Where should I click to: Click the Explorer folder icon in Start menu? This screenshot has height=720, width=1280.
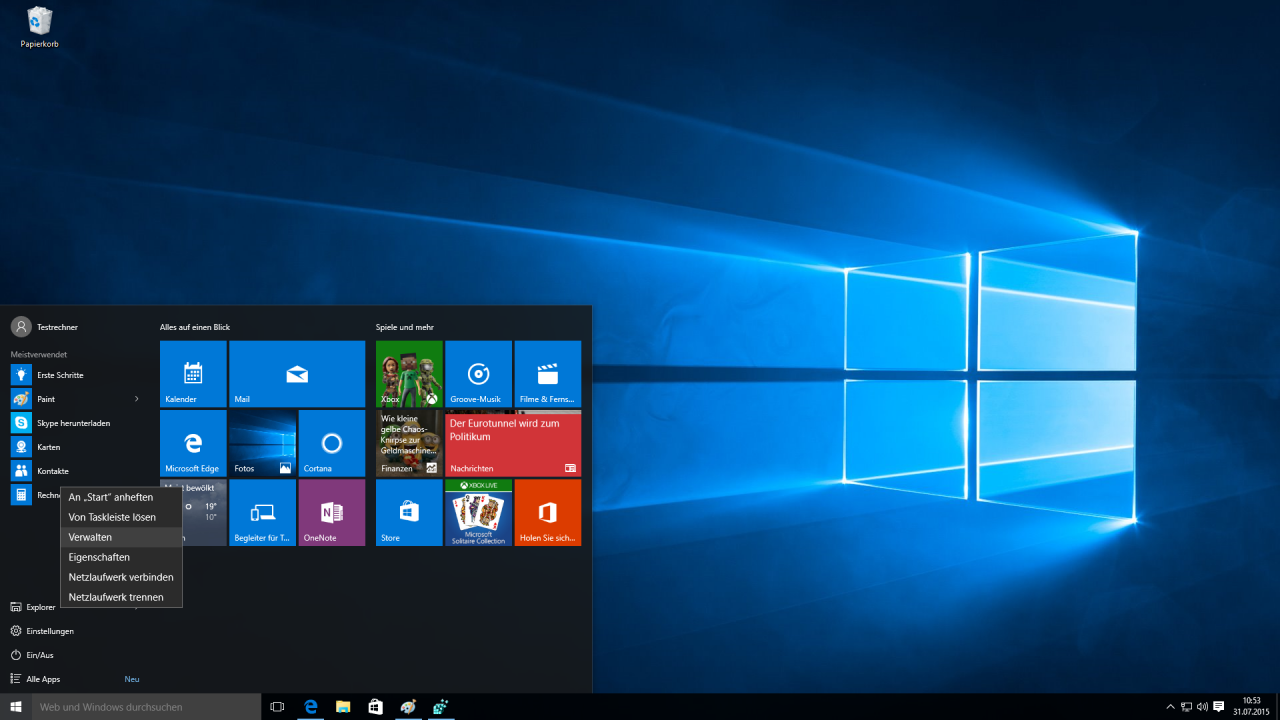click(x=16, y=607)
